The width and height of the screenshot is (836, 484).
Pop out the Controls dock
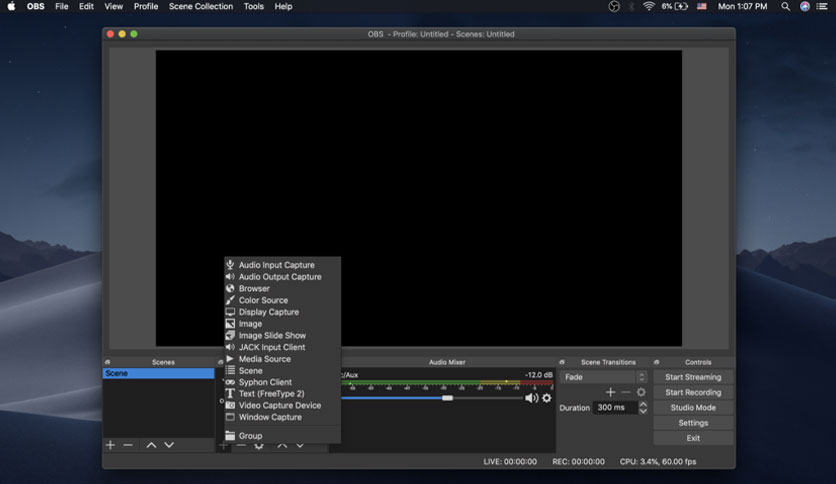[x=656, y=362]
